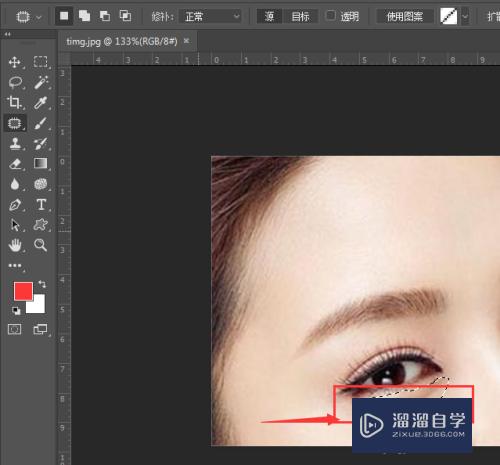Viewport: 500px width, 465px height.
Task: Select the Path Selection tool
Action: [15, 225]
